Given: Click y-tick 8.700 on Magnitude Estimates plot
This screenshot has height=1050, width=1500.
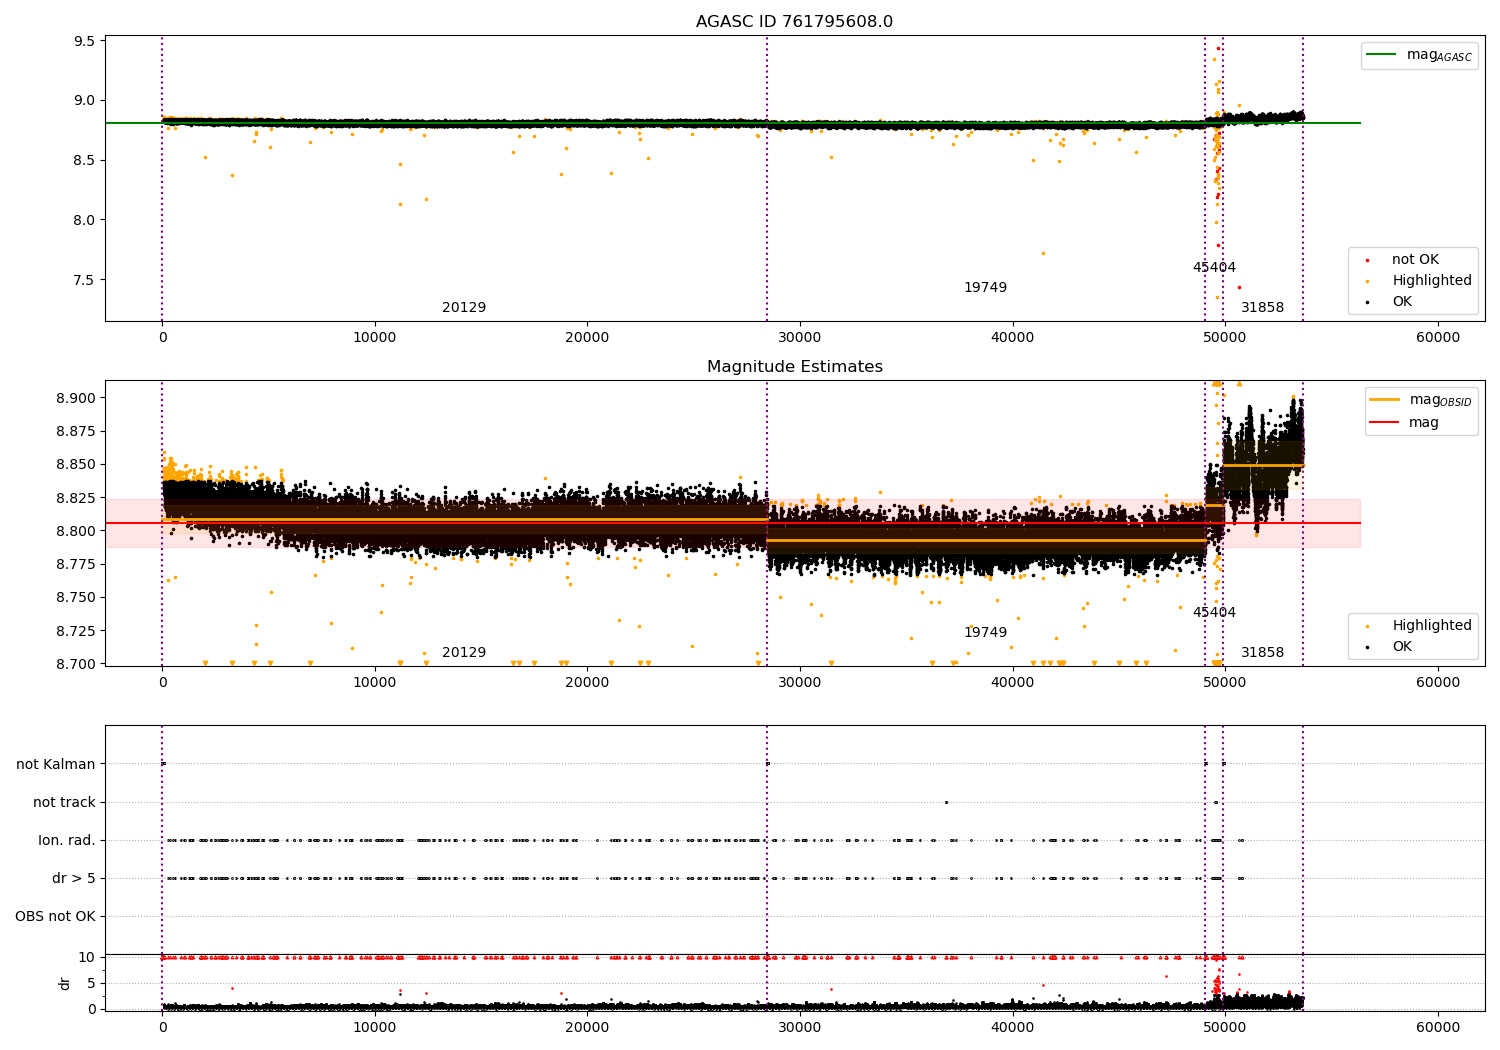Looking at the screenshot, I should point(76,664).
